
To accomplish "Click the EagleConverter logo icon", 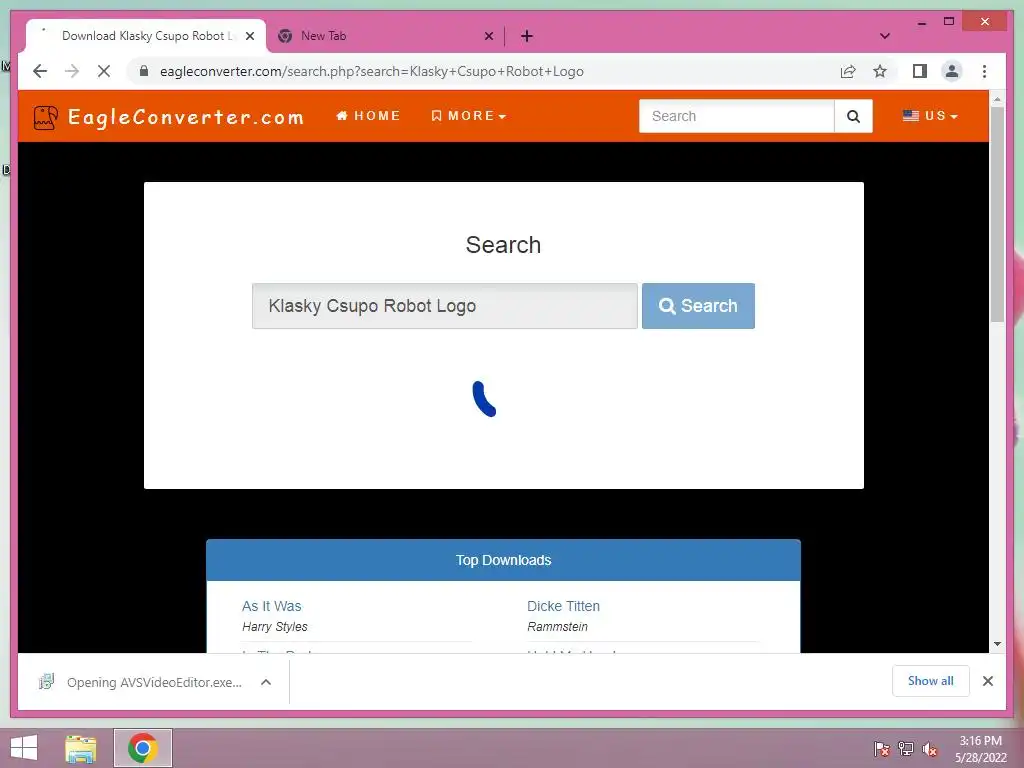I will point(46,118).
